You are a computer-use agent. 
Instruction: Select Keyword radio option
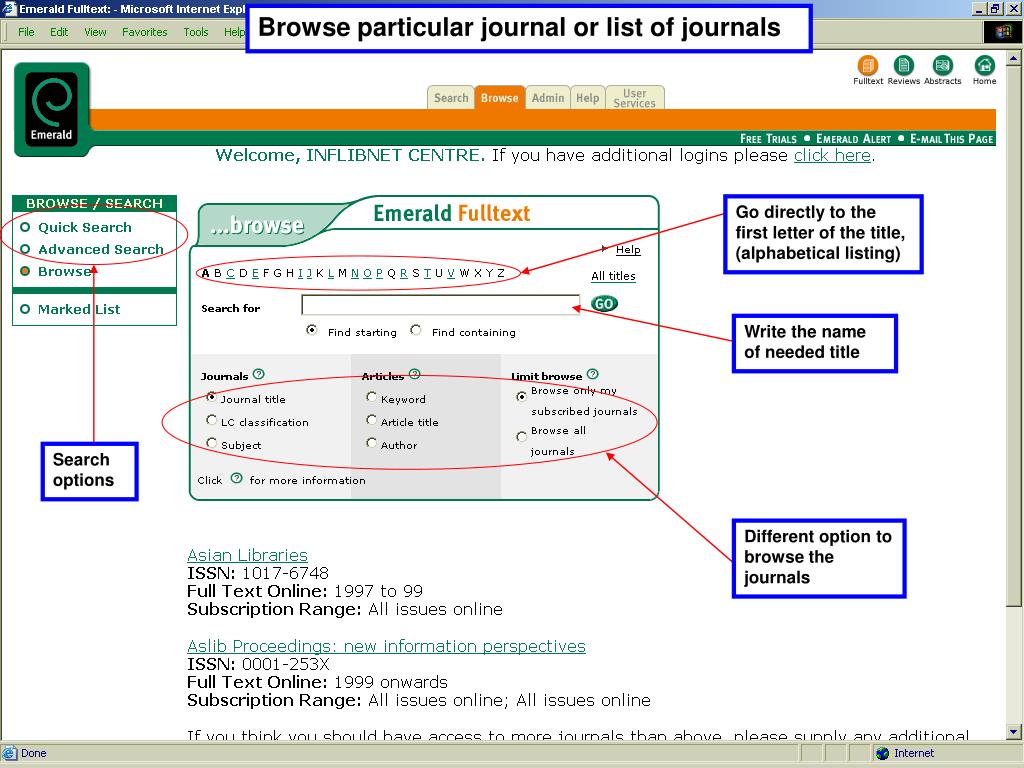click(371, 396)
